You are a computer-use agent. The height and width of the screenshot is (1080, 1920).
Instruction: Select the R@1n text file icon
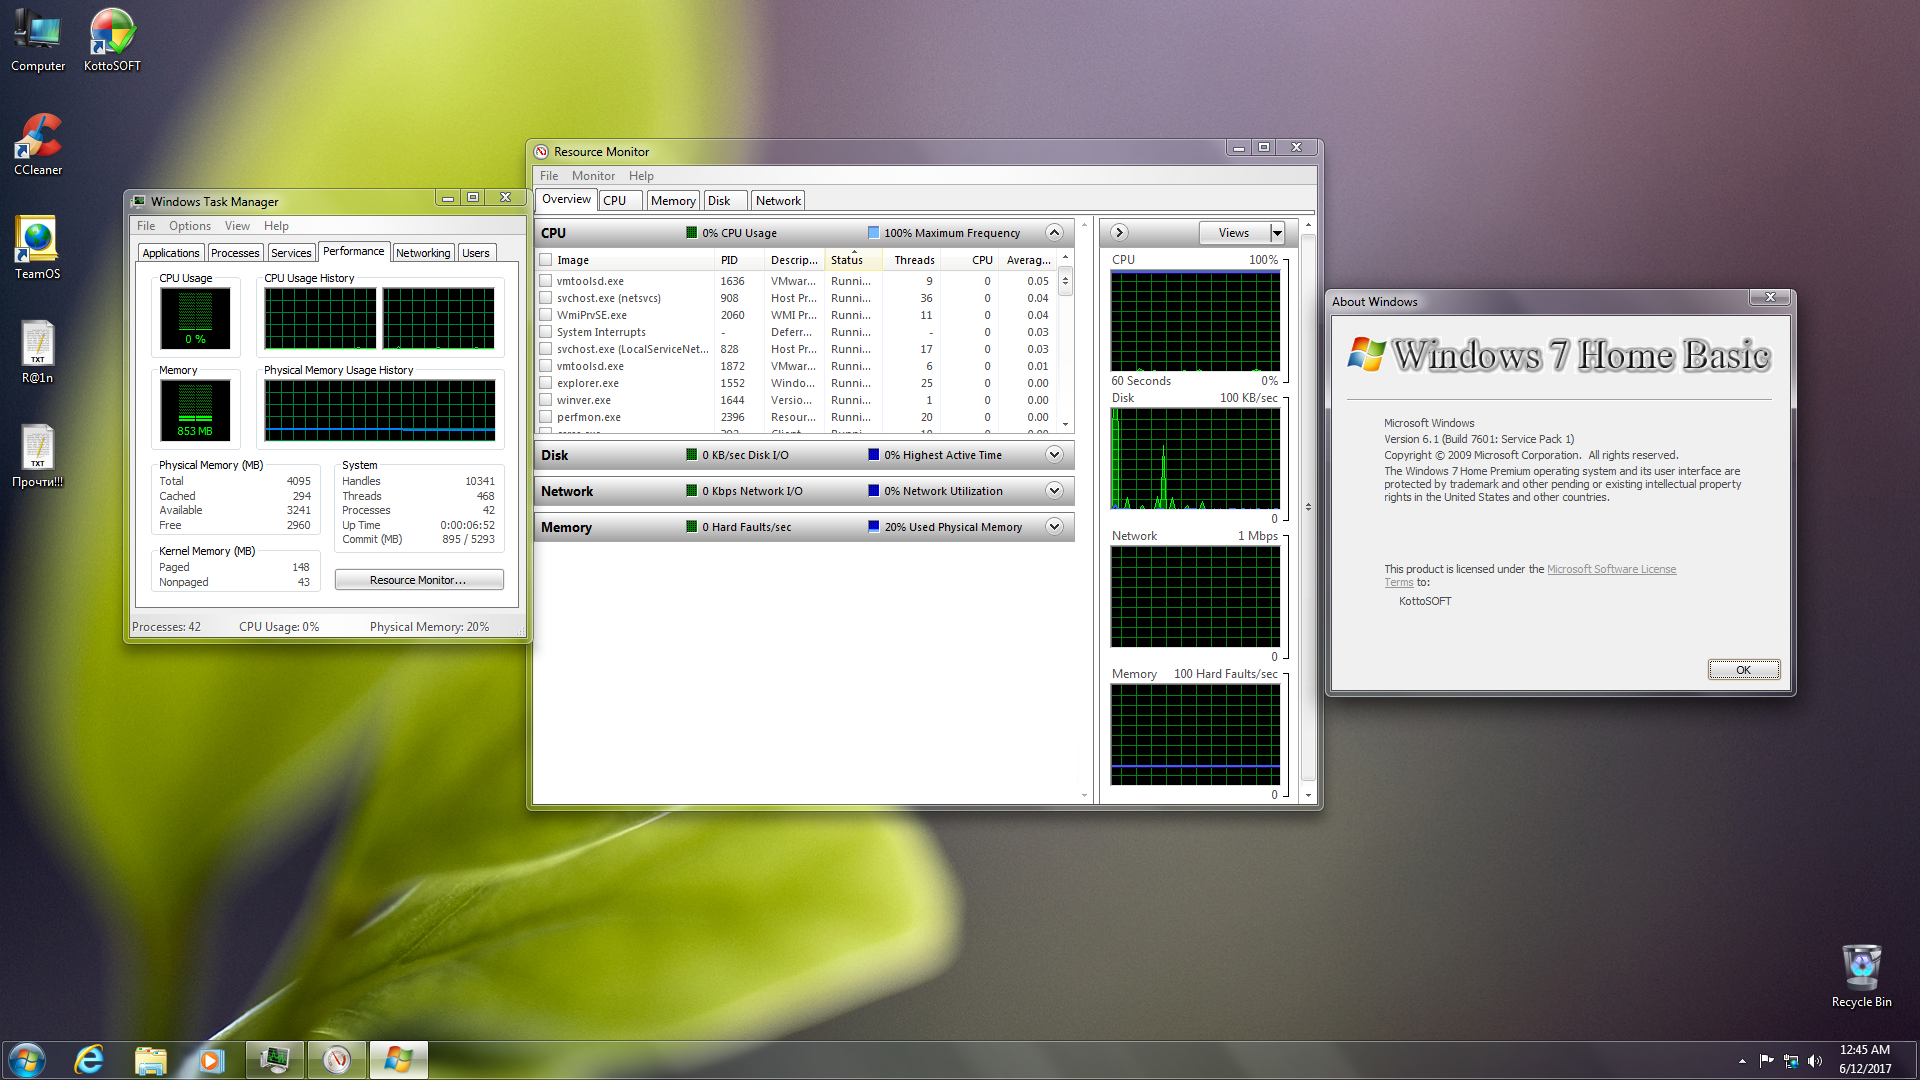[38, 352]
